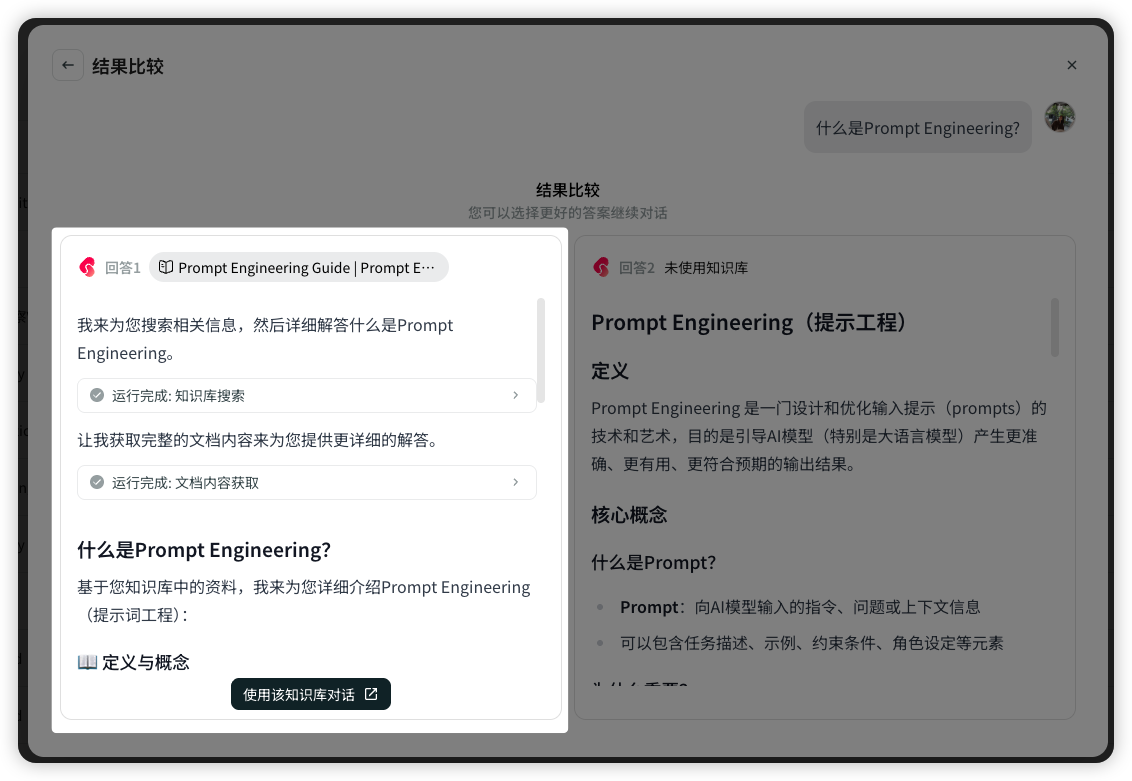Click the scrollbar in the 回答2 panel
Screen dimensions: 1132x781
point(1054,327)
